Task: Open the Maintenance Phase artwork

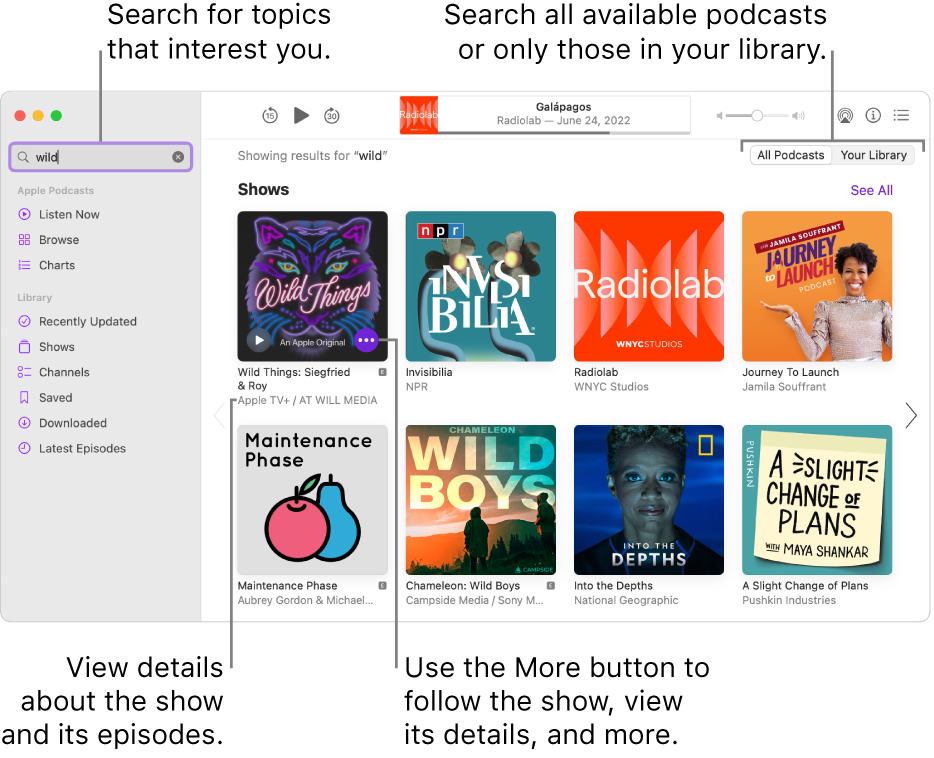Action: pos(313,500)
